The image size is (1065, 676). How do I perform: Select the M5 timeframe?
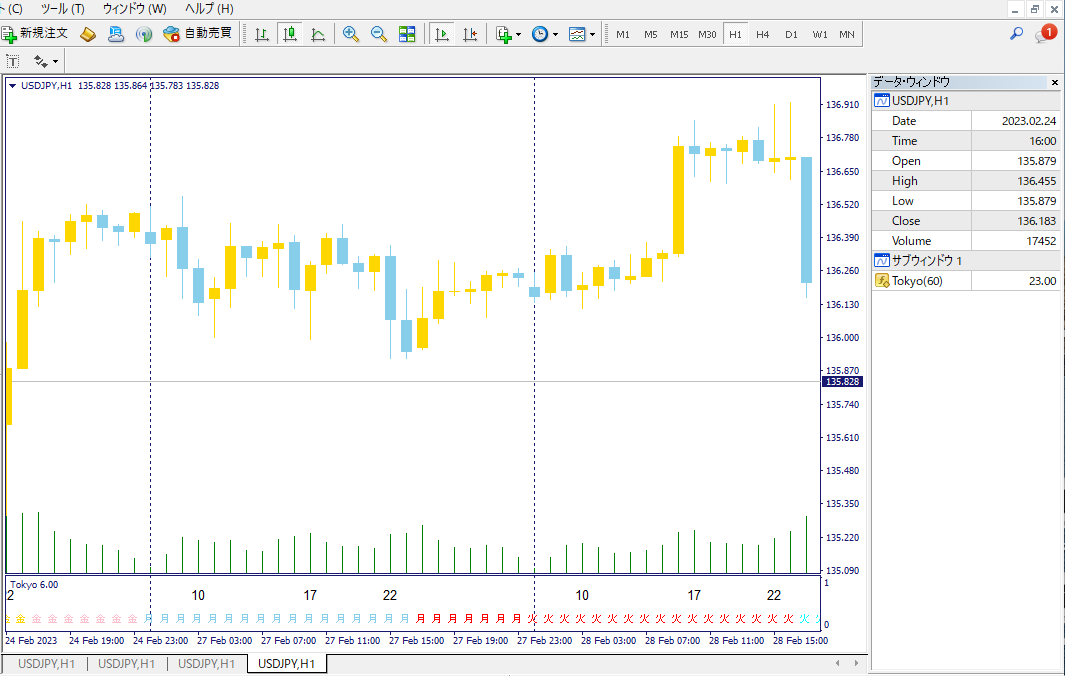tap(651, 34)
